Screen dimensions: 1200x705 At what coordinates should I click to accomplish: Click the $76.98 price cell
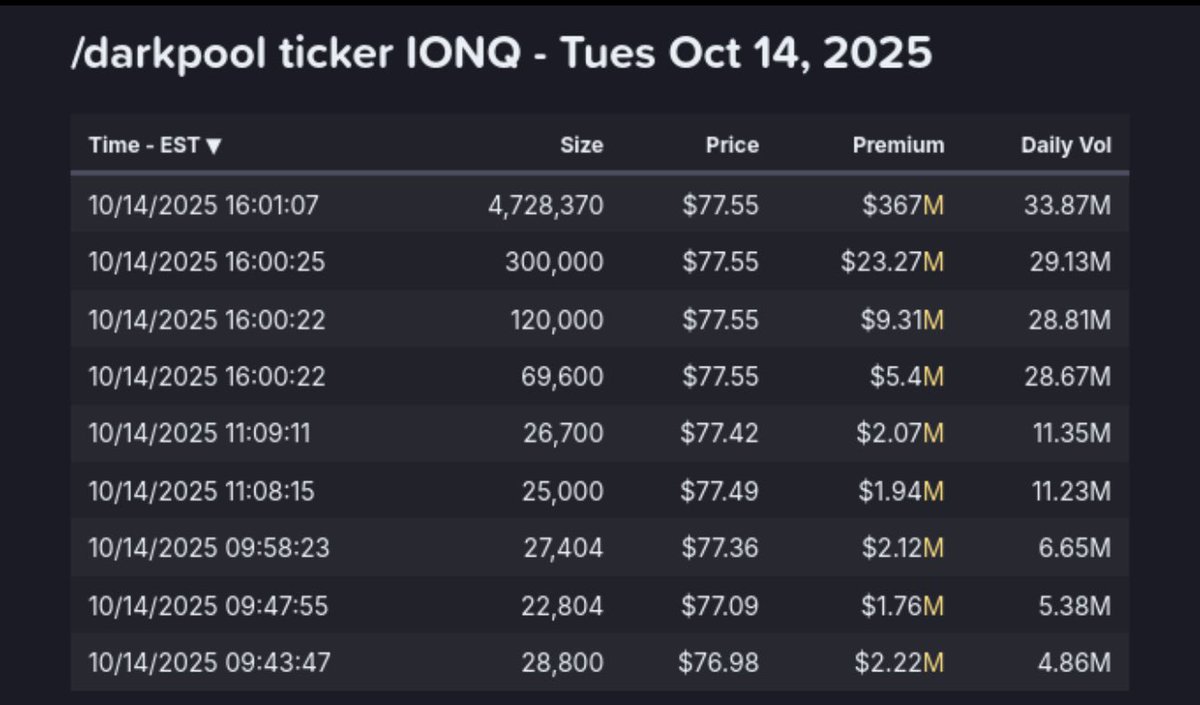tap(718, 662)
